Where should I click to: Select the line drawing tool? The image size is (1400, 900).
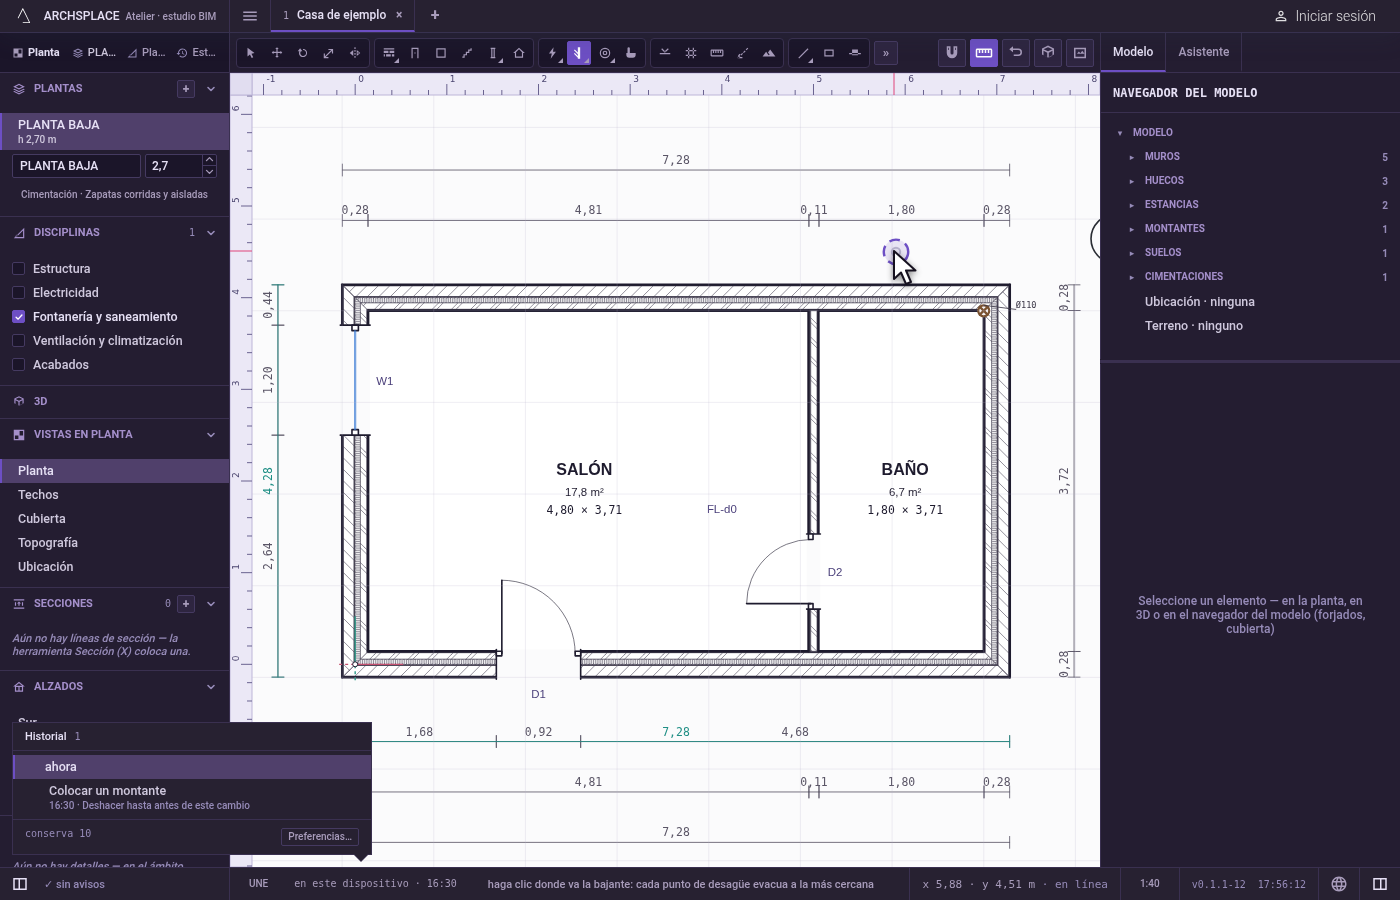(x=803, y=53)
